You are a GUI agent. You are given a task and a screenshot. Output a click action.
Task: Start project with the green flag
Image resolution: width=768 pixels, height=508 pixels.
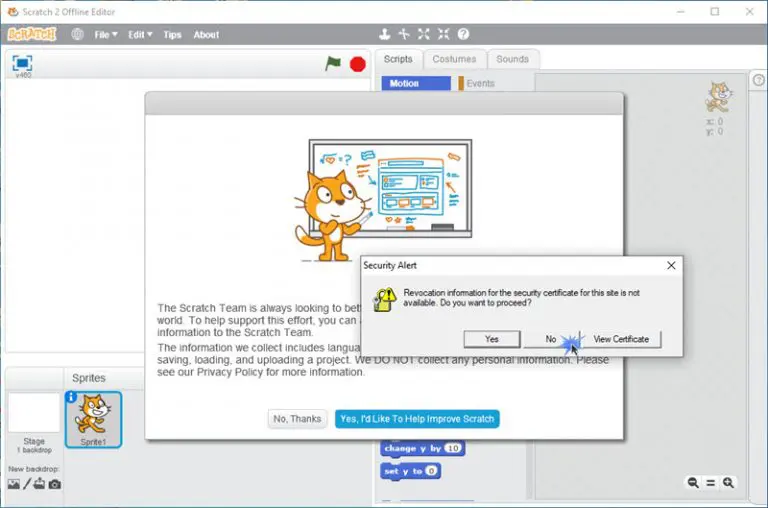coord(333,63)
